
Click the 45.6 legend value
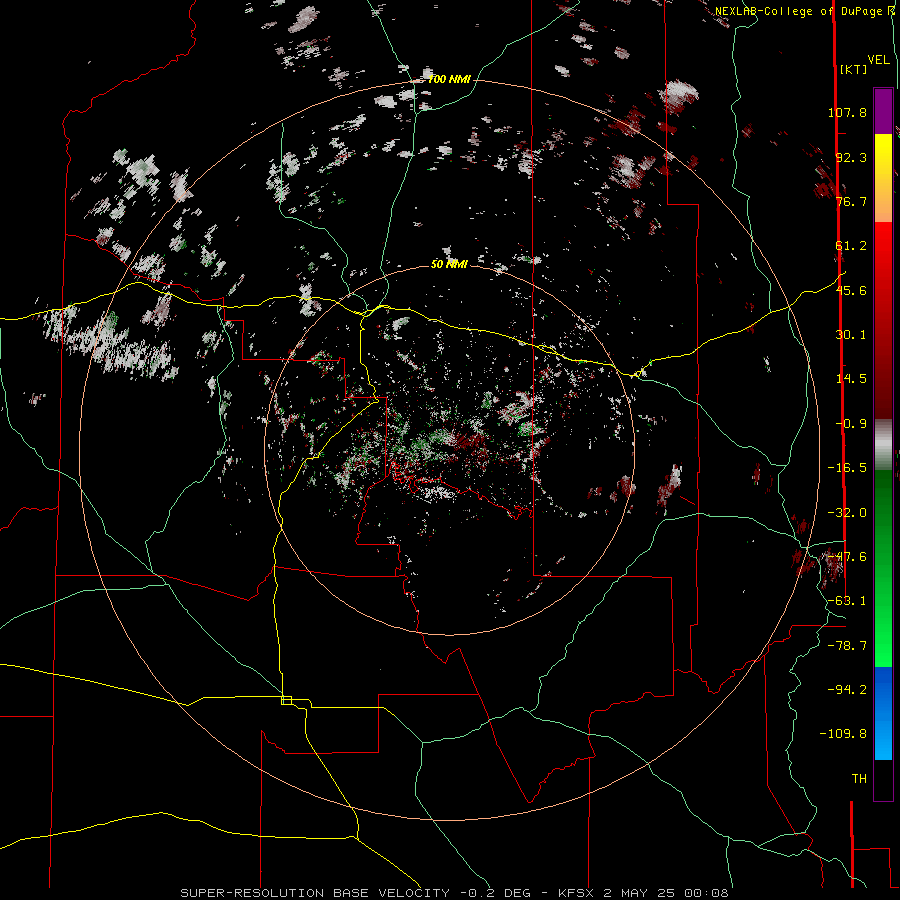[851, 290]
